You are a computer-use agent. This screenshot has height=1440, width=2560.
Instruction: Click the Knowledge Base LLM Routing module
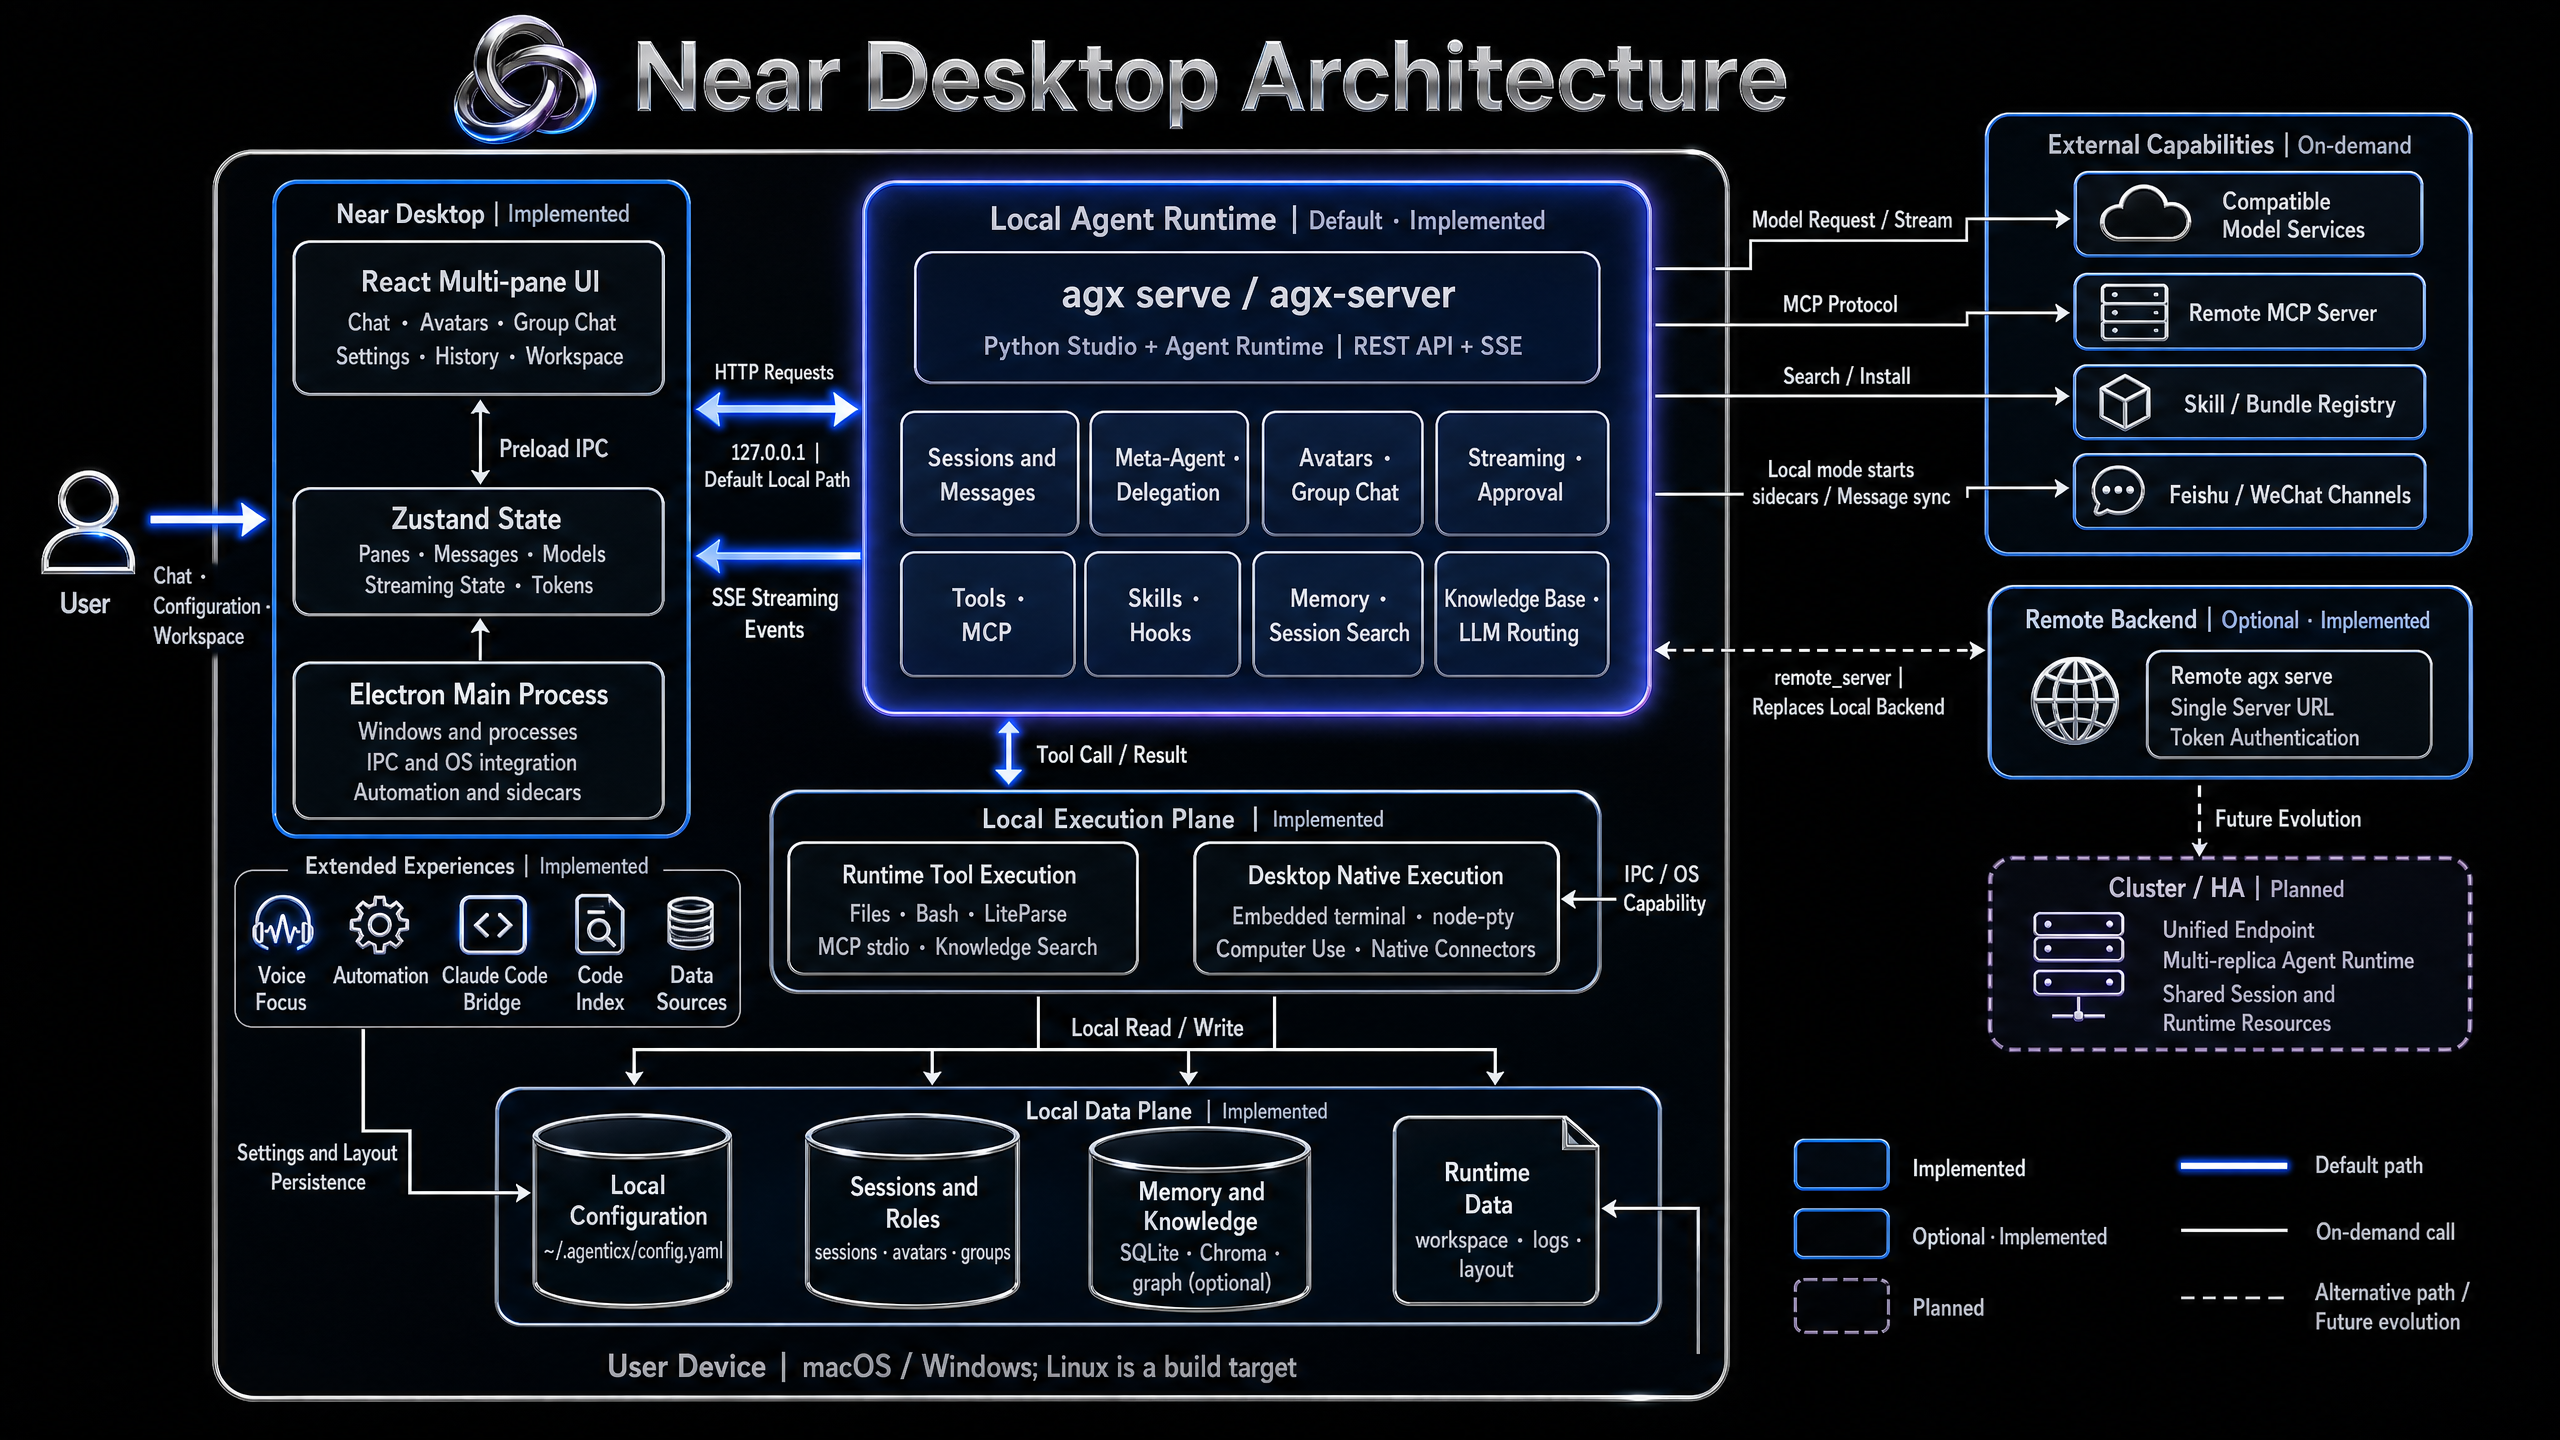coord(1522,614)
